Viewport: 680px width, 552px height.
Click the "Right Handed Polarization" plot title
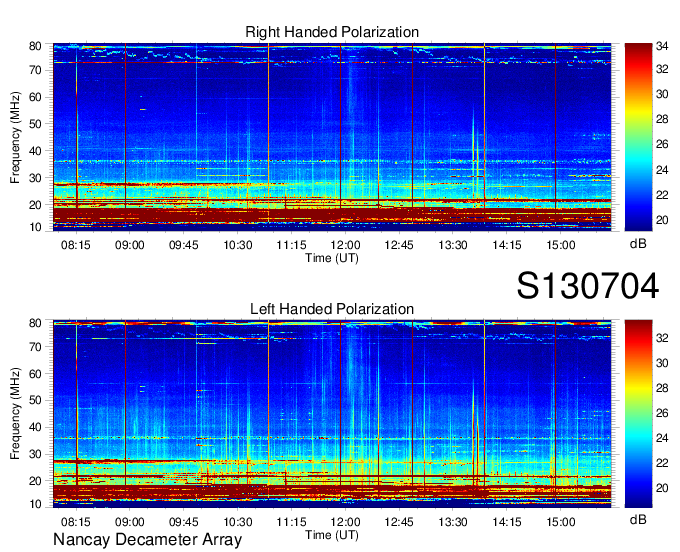(332, 32)
